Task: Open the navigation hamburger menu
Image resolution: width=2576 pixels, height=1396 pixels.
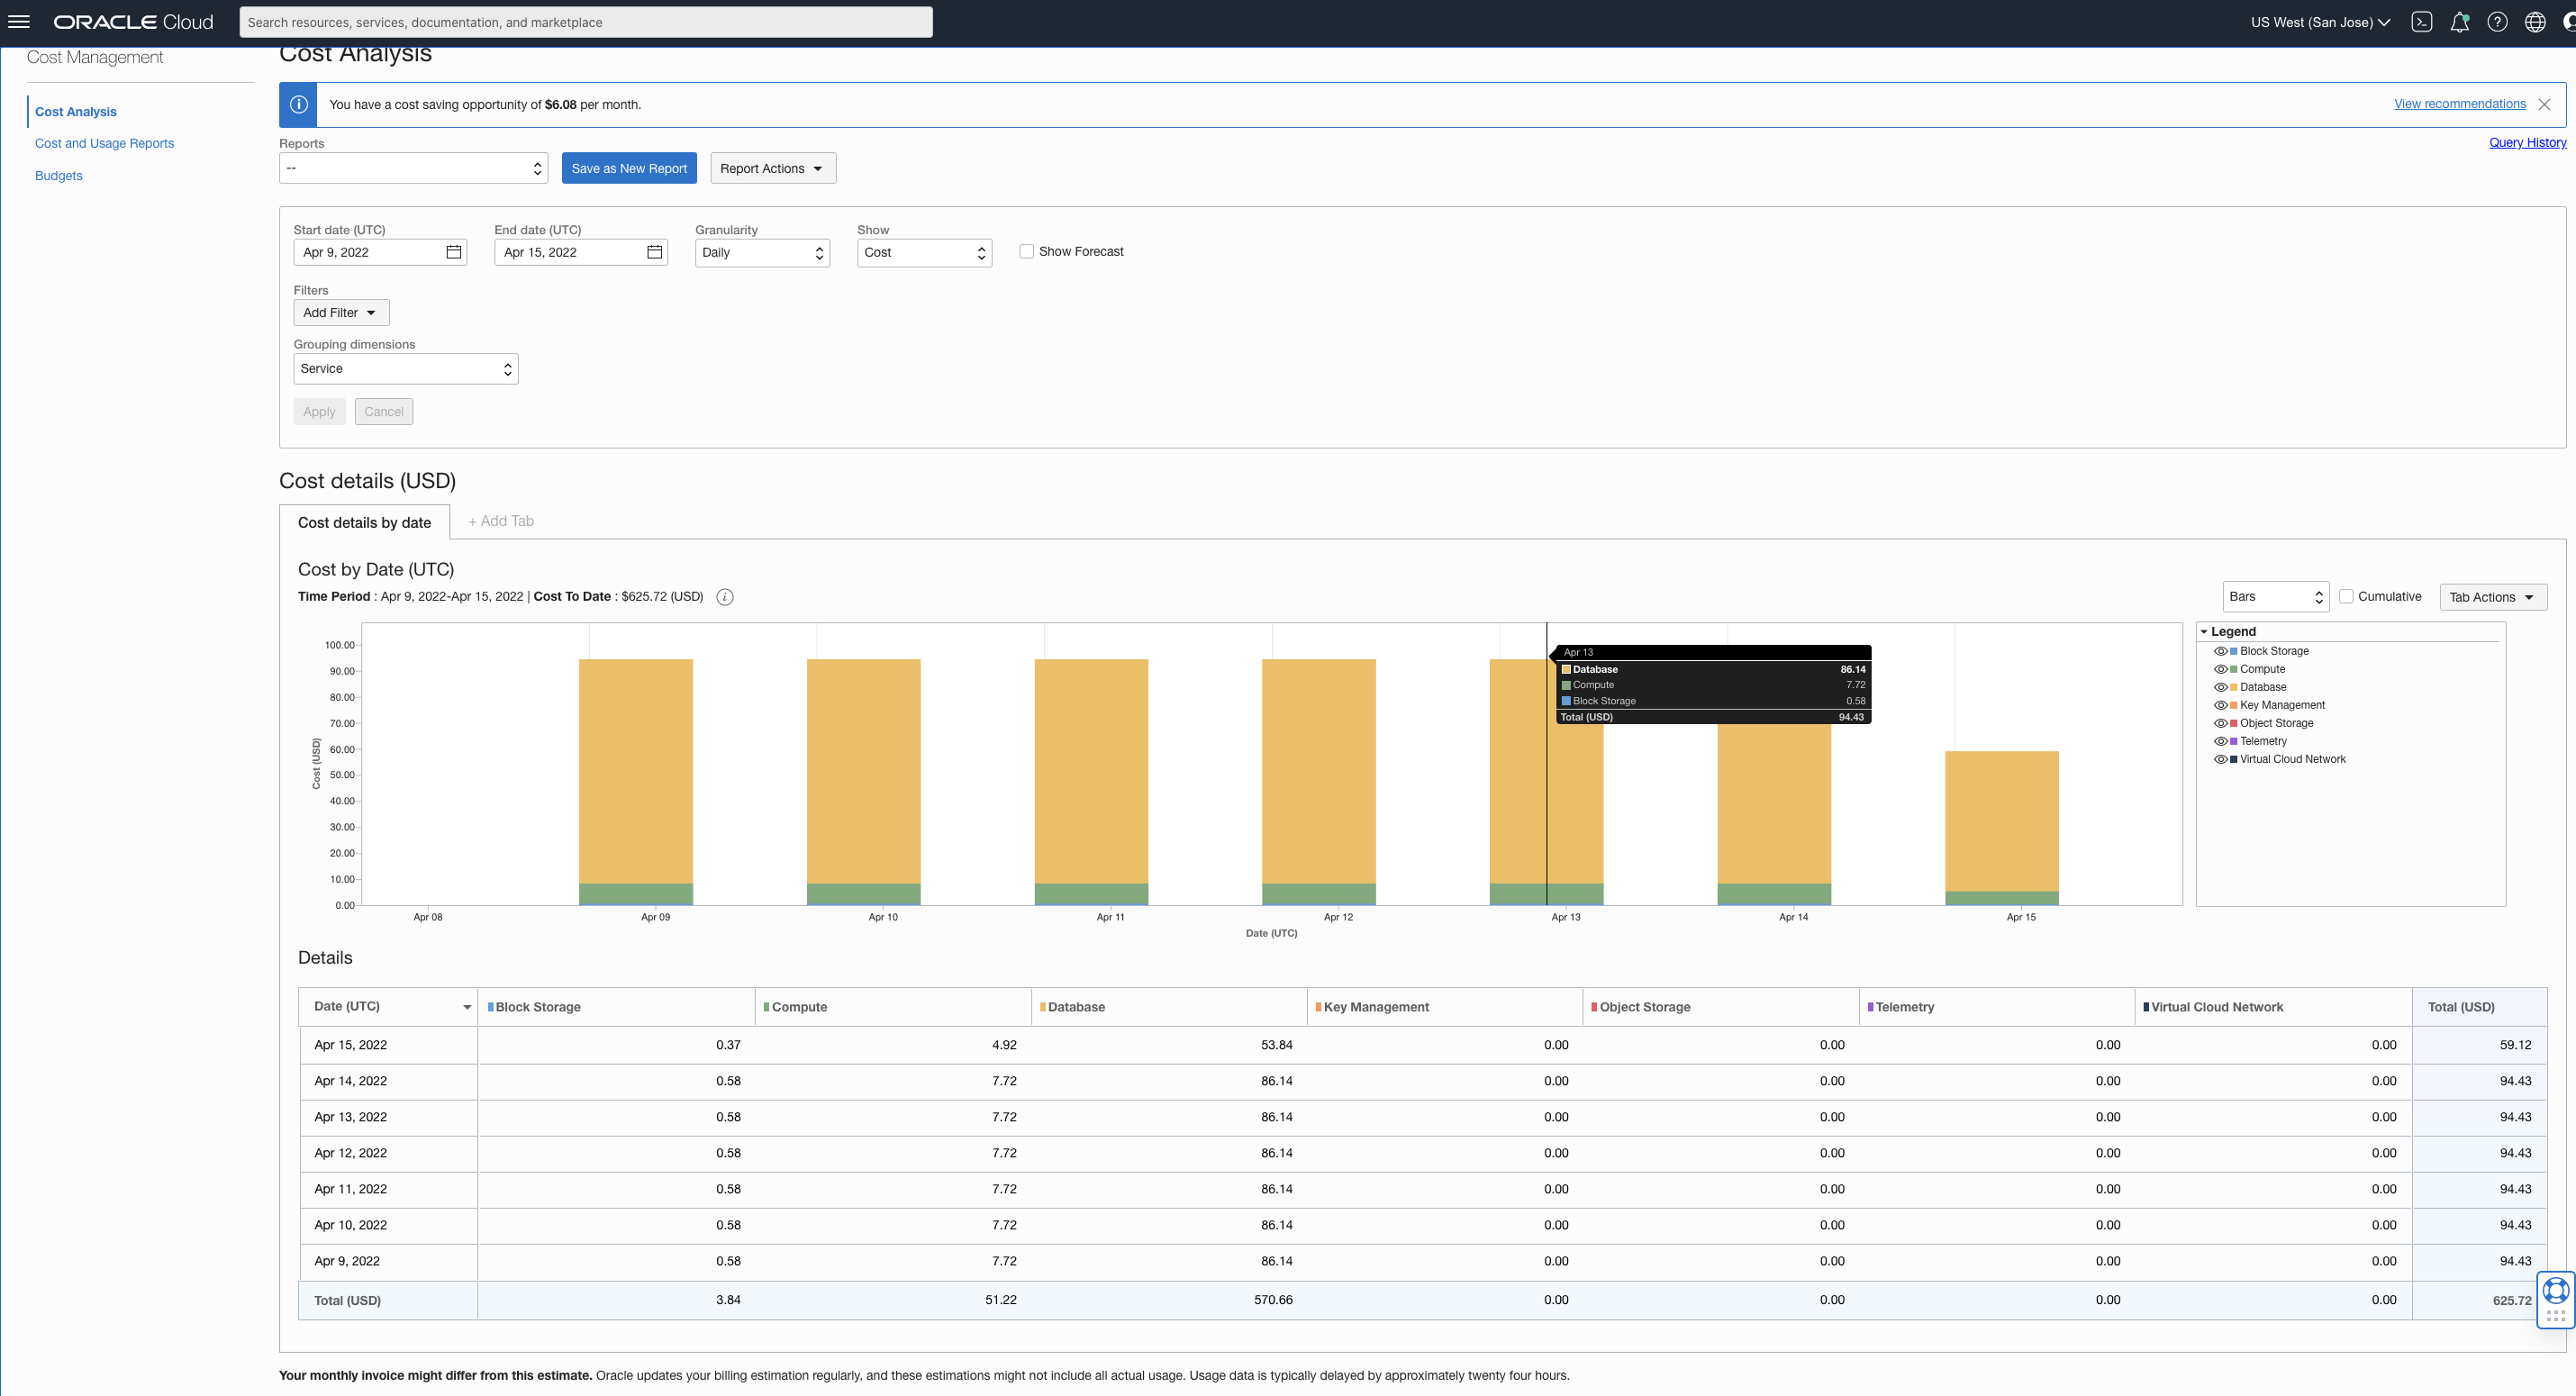Action: (x=19, y=21)
